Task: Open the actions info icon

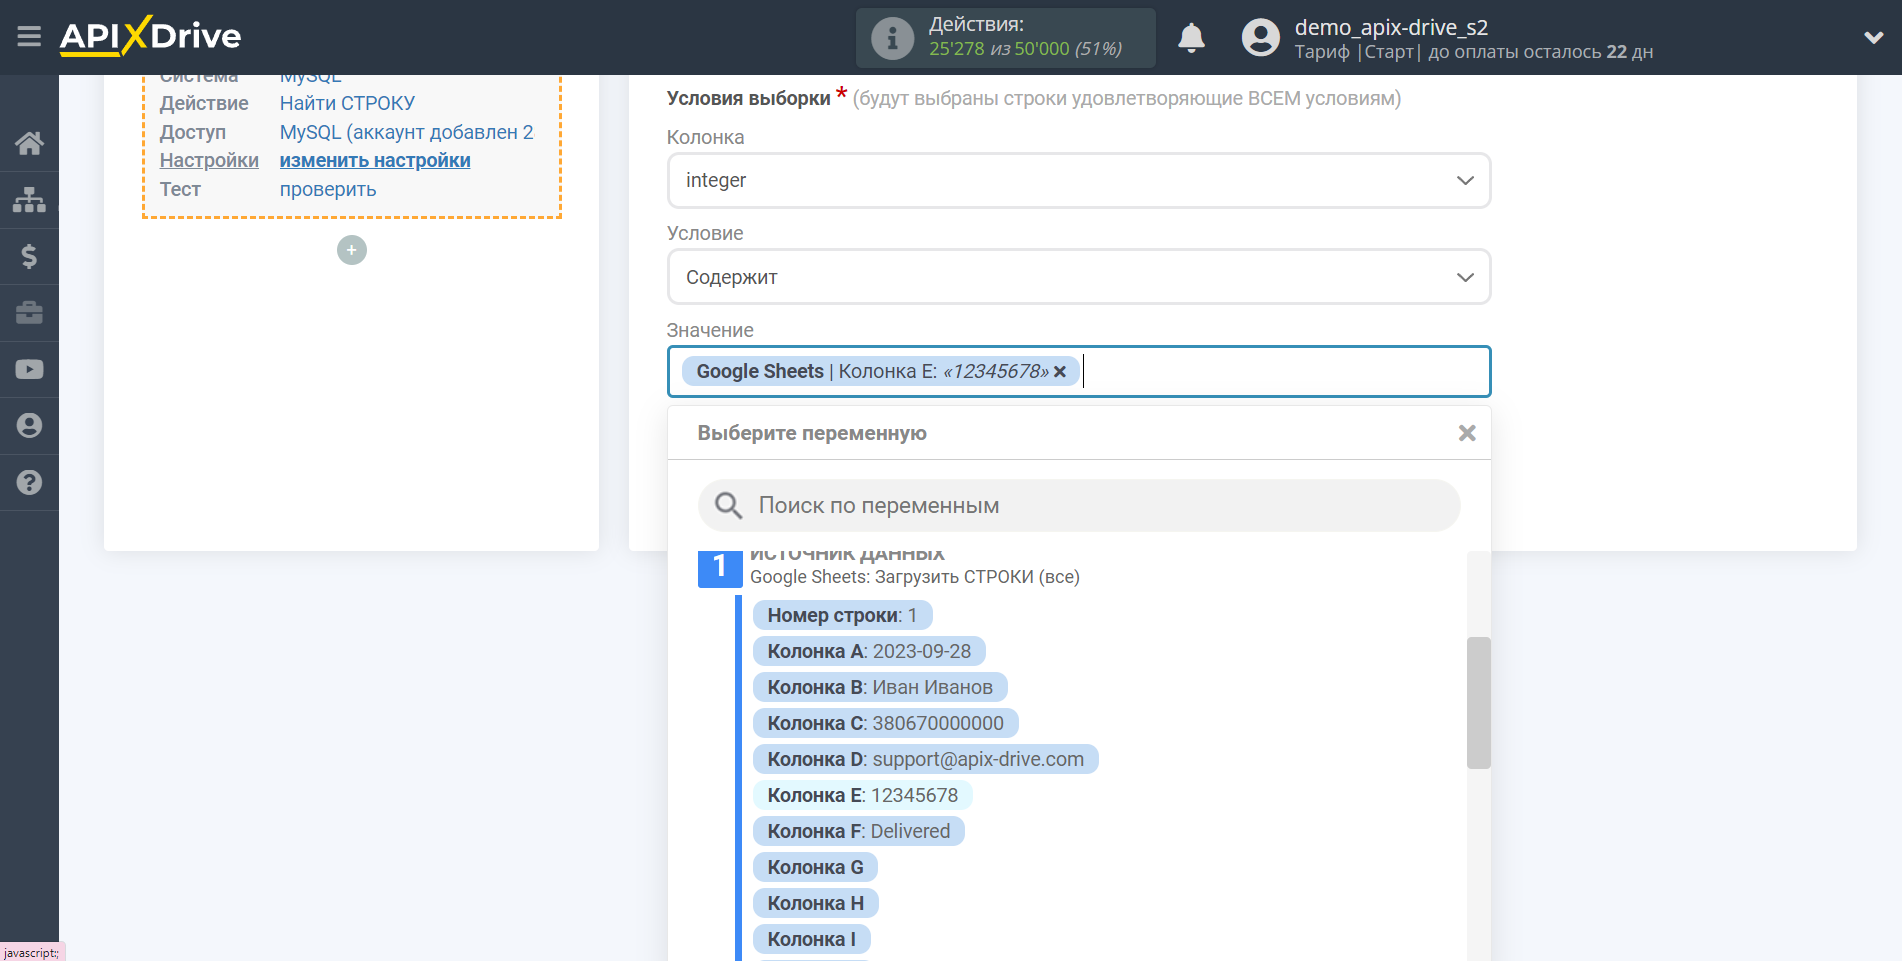Action: (892, 38)
